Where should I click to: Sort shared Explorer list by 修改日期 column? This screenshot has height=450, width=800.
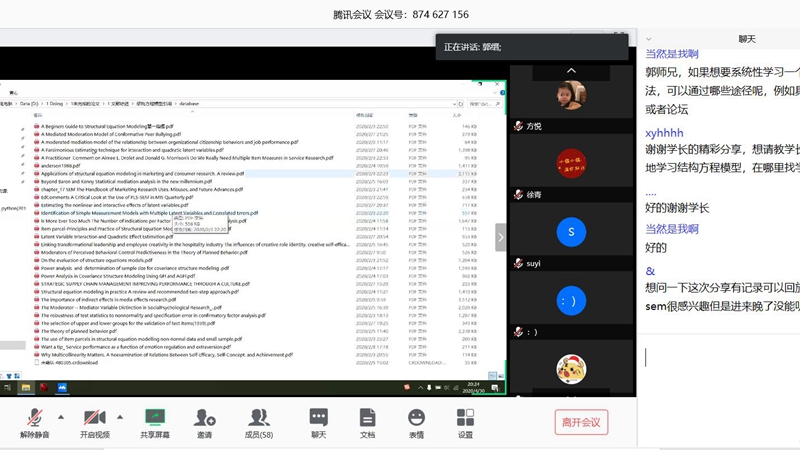tap(364, 115)
